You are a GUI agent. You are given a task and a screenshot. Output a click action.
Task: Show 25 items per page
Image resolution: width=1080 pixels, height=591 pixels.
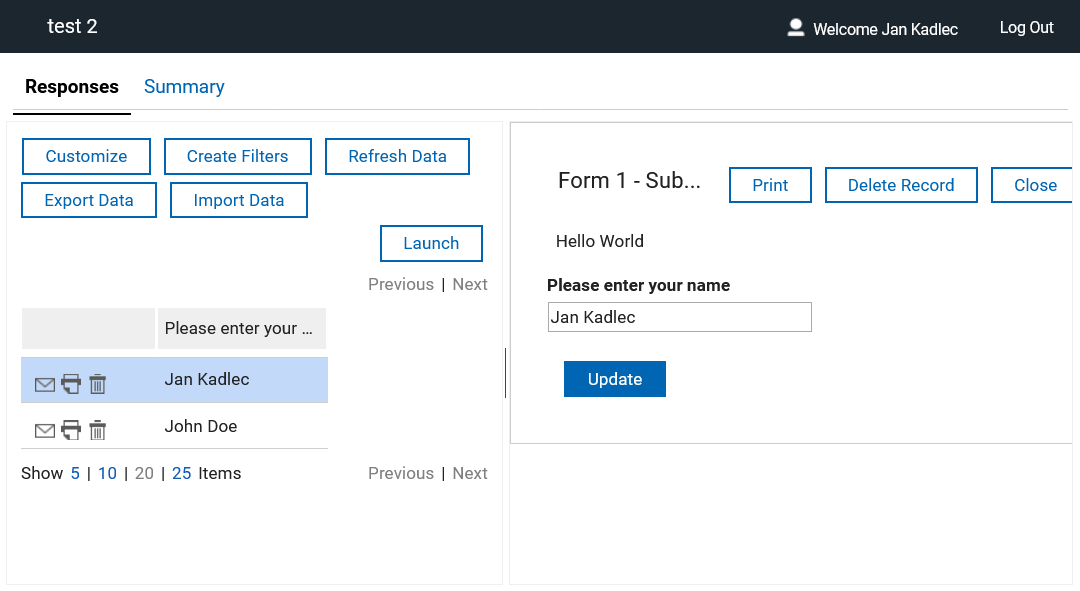[181, 473]
